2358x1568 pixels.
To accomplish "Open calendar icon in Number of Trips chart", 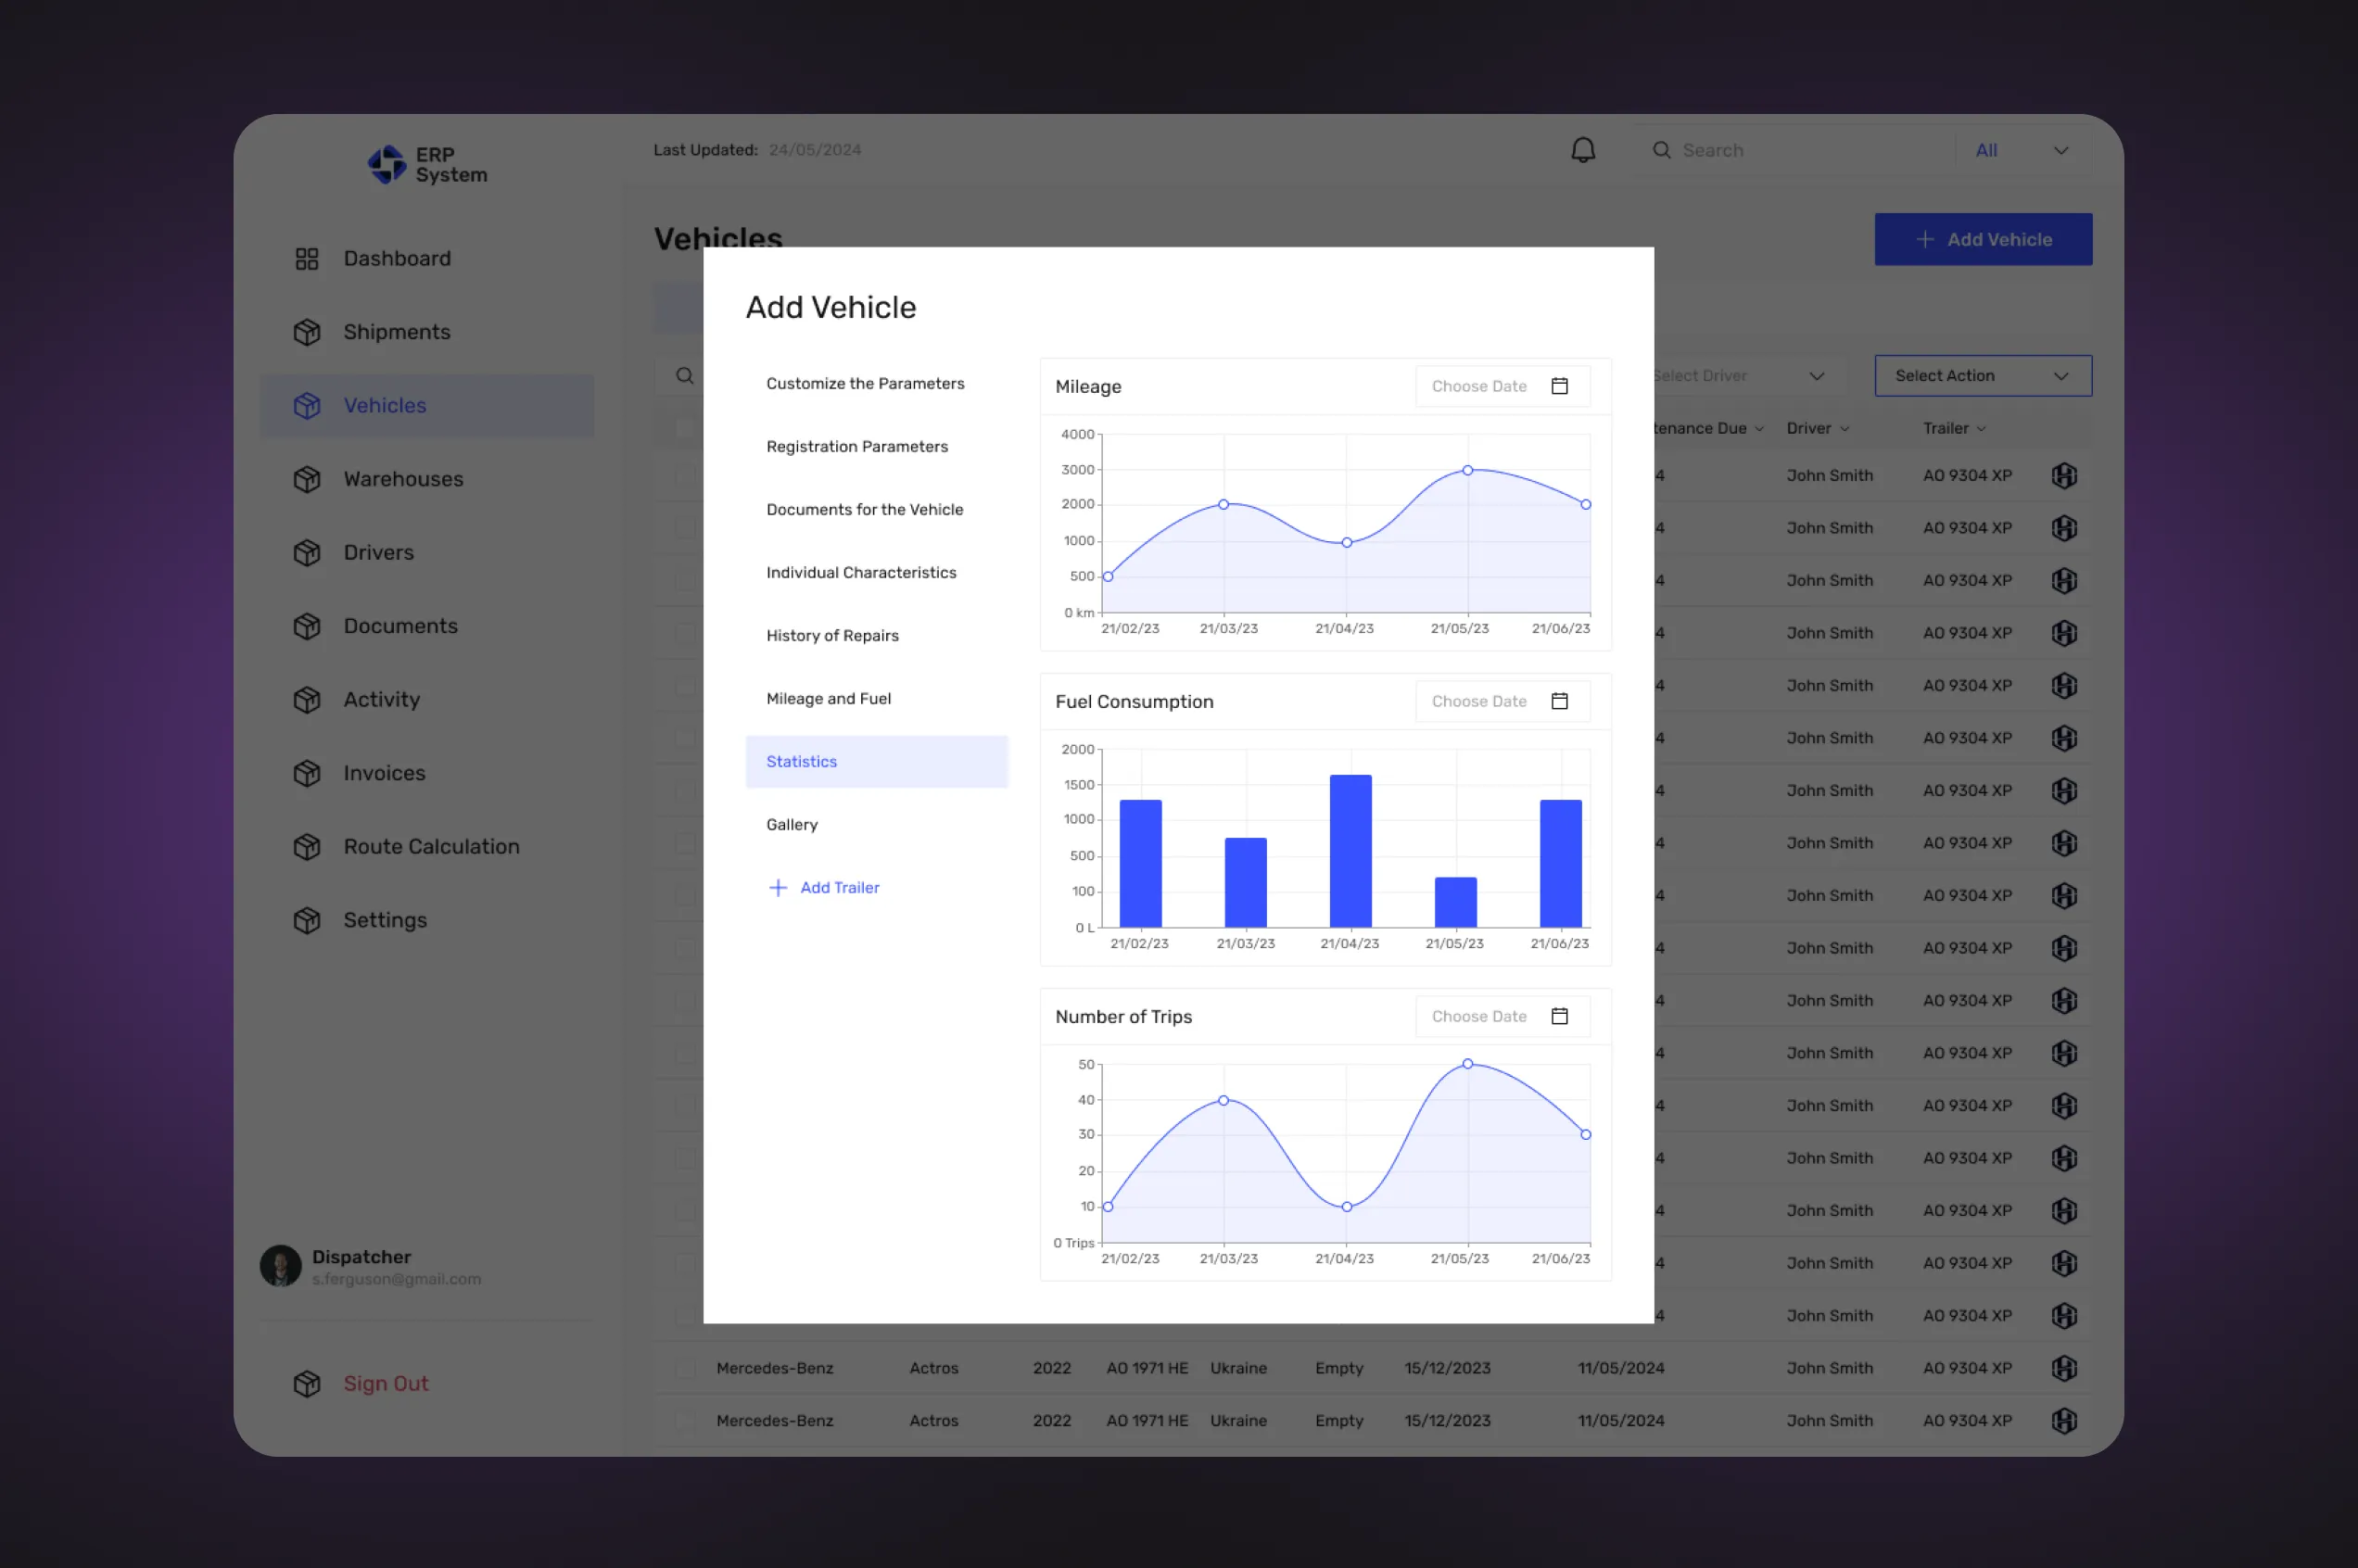I will [x=1559, y=1016].
